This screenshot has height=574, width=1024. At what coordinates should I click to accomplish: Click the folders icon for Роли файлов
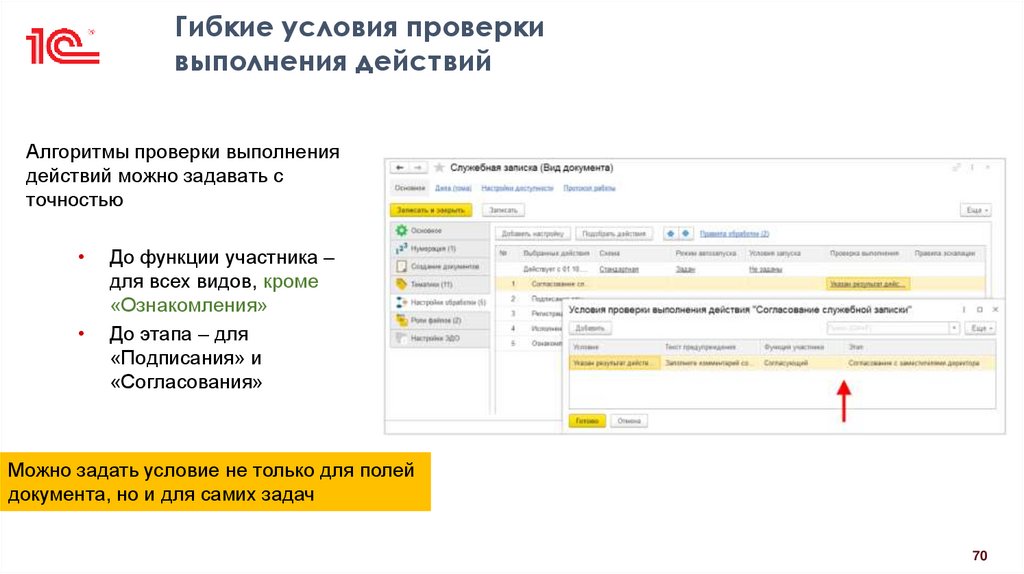coord(401,321)
